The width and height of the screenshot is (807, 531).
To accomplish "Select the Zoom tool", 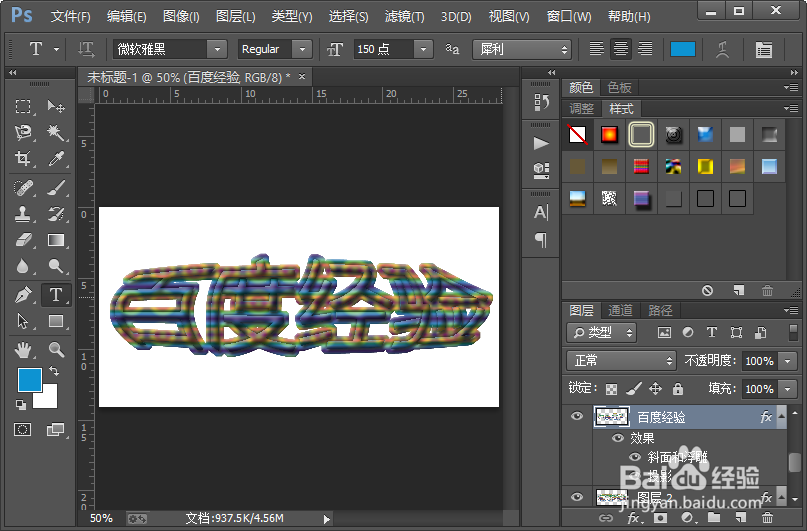I will click(56, 350).
